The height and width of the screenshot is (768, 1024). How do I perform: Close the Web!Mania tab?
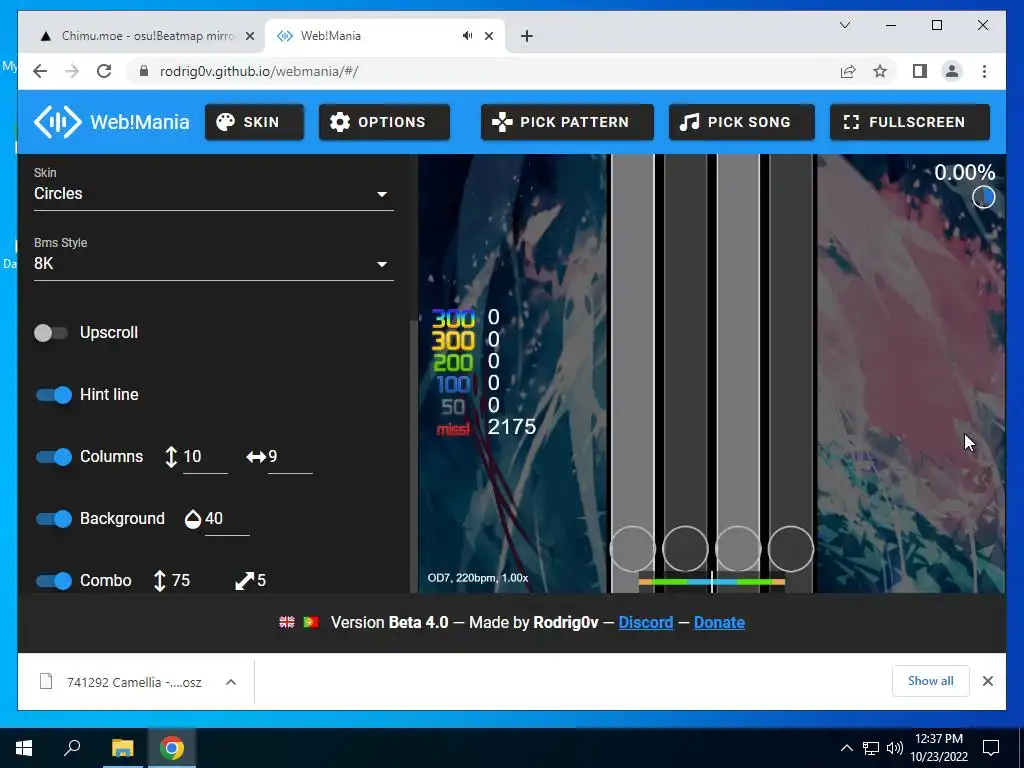(488, 36)
